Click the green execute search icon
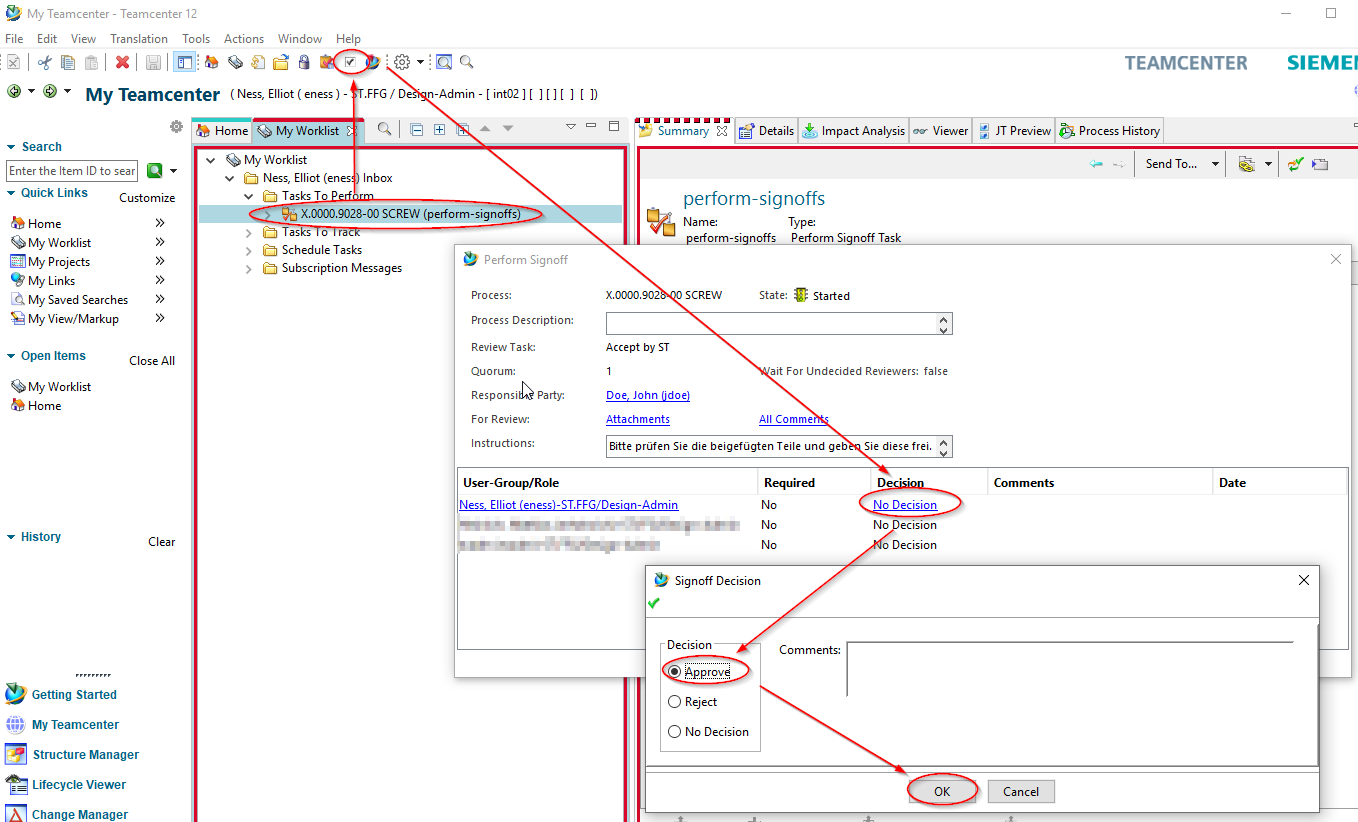Image resolution: width=1358 pixels, height=822 pixels. [155, 171]
